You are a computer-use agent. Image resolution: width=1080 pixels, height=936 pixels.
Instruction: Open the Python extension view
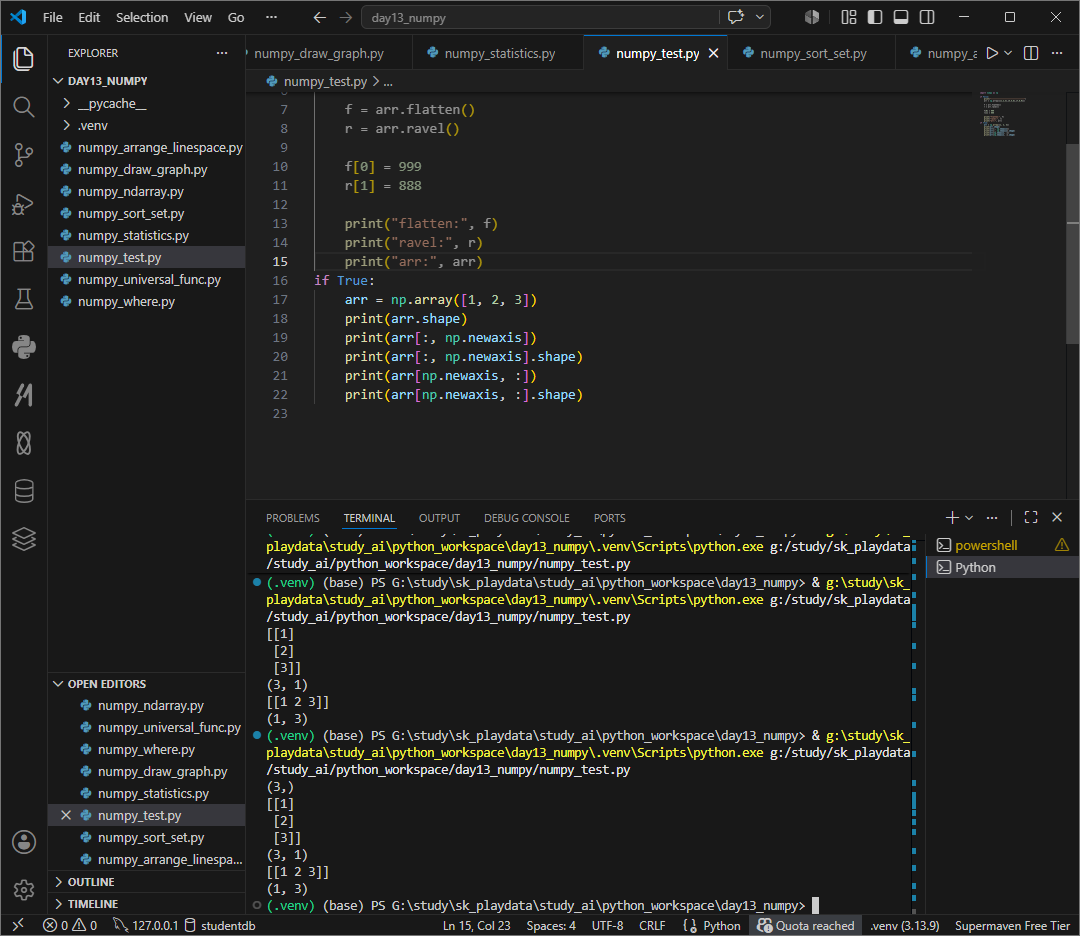23,347
